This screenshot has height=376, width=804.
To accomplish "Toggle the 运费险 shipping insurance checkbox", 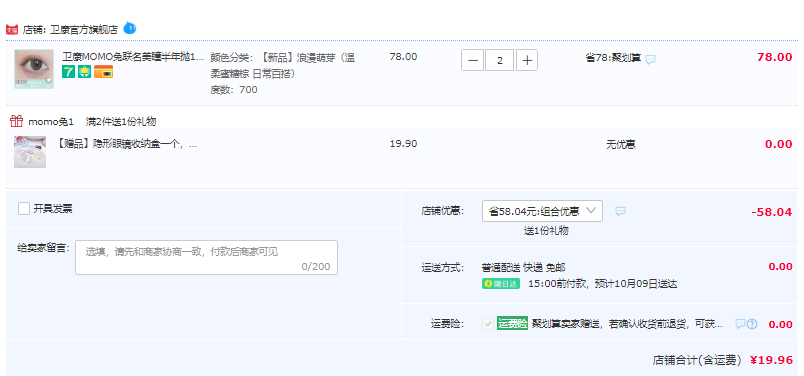I will (x=488, y=324).
